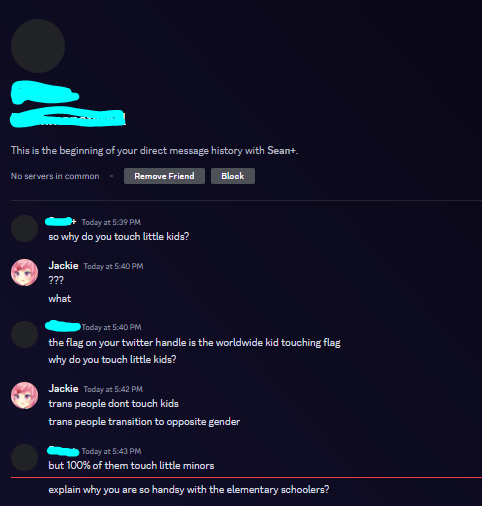
Task: Select the Jackie username at 5:40 PM
Action: [x=63, y=266]
